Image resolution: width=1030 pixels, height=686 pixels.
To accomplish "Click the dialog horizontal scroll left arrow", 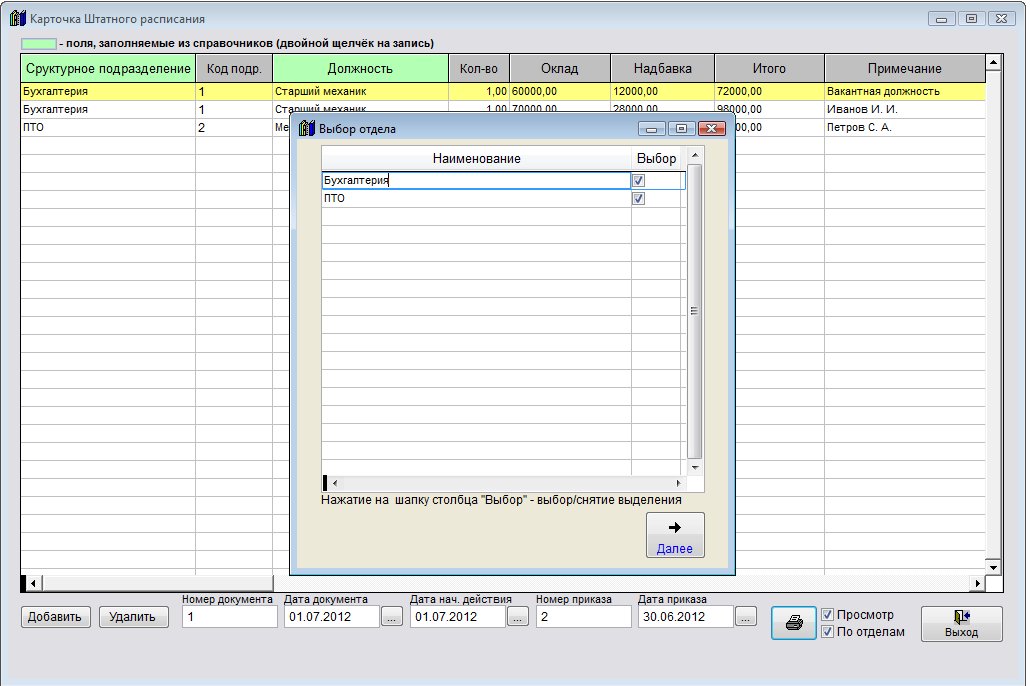I will tap(335, 483).
